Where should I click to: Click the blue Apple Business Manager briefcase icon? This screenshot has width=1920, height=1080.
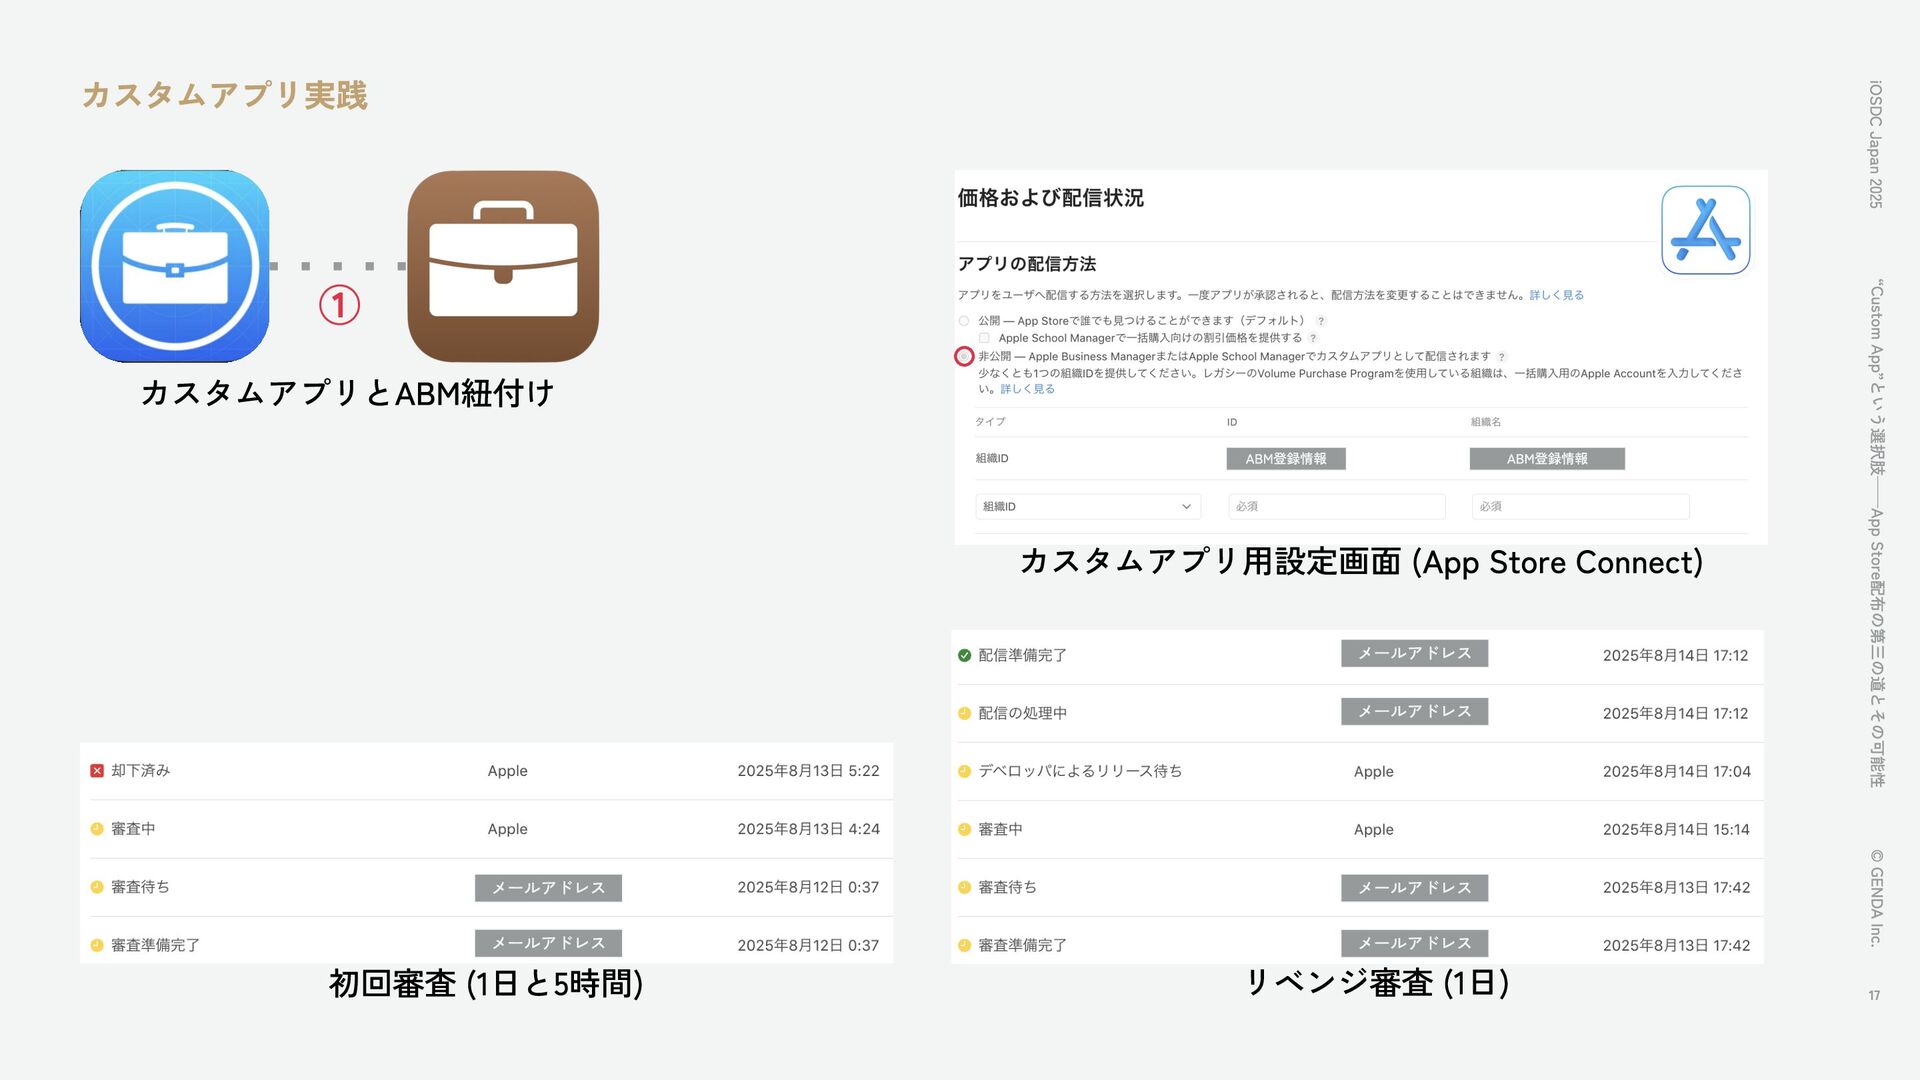point(175,266)
